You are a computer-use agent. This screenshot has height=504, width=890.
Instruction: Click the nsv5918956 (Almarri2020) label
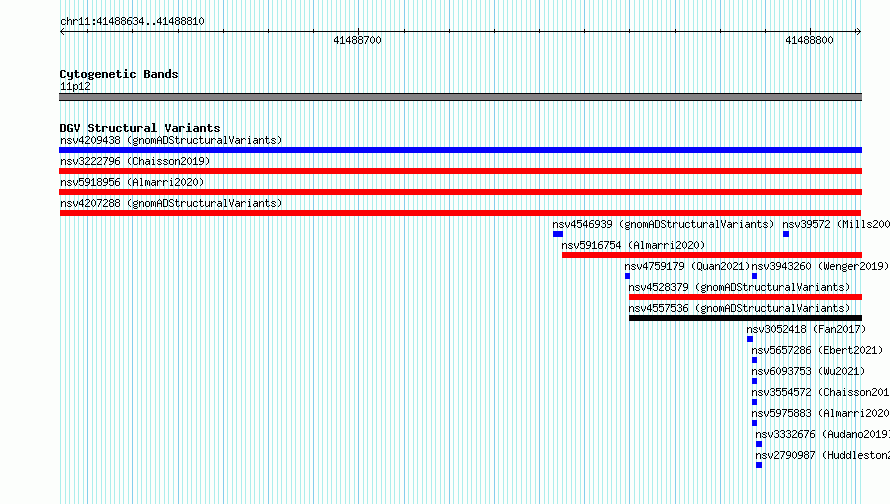tap(132, 182)
